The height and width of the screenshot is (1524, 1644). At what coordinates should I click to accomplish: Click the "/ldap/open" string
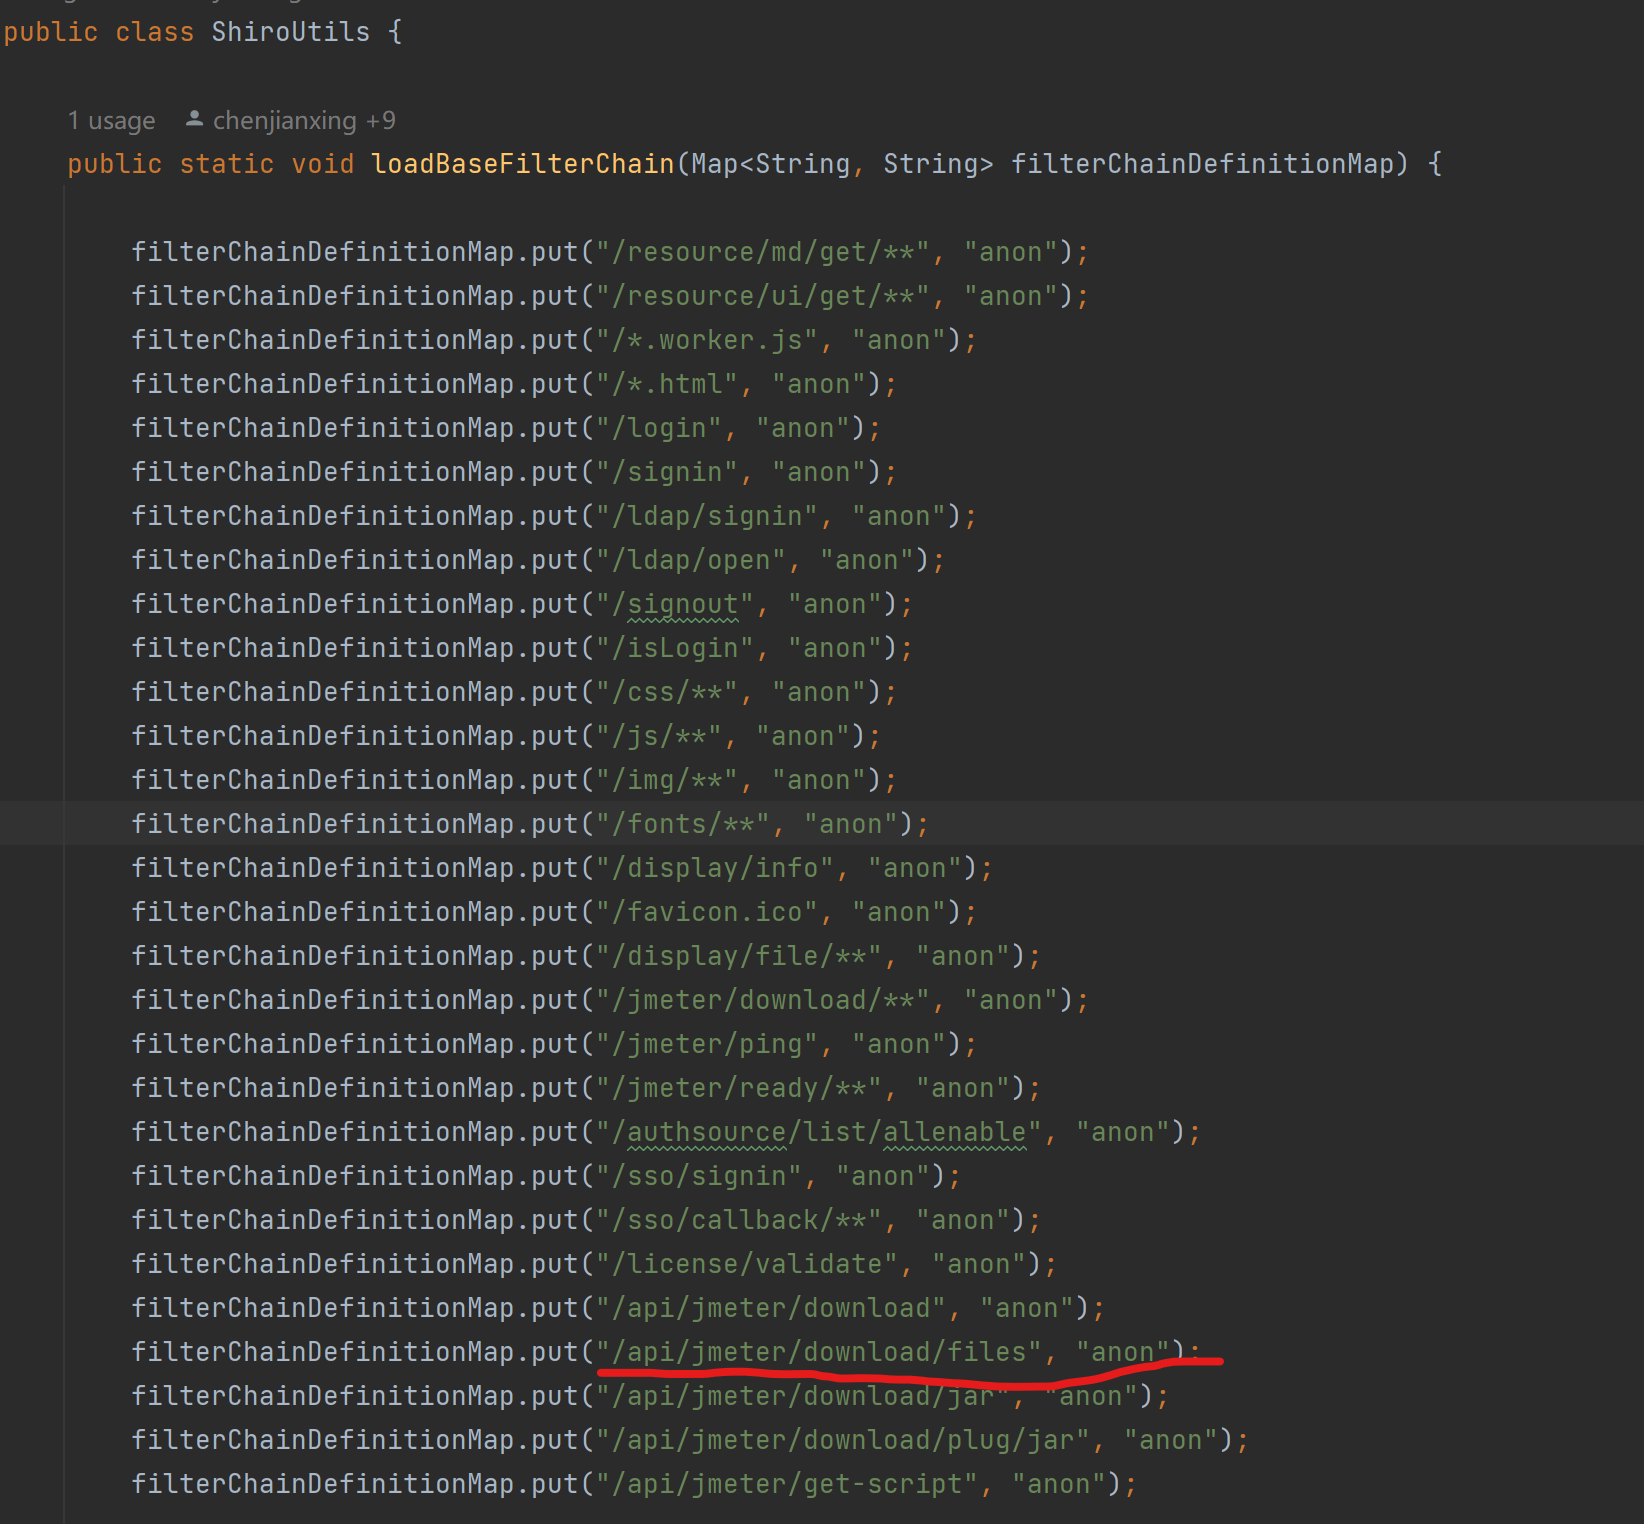[x=691, y=560]
